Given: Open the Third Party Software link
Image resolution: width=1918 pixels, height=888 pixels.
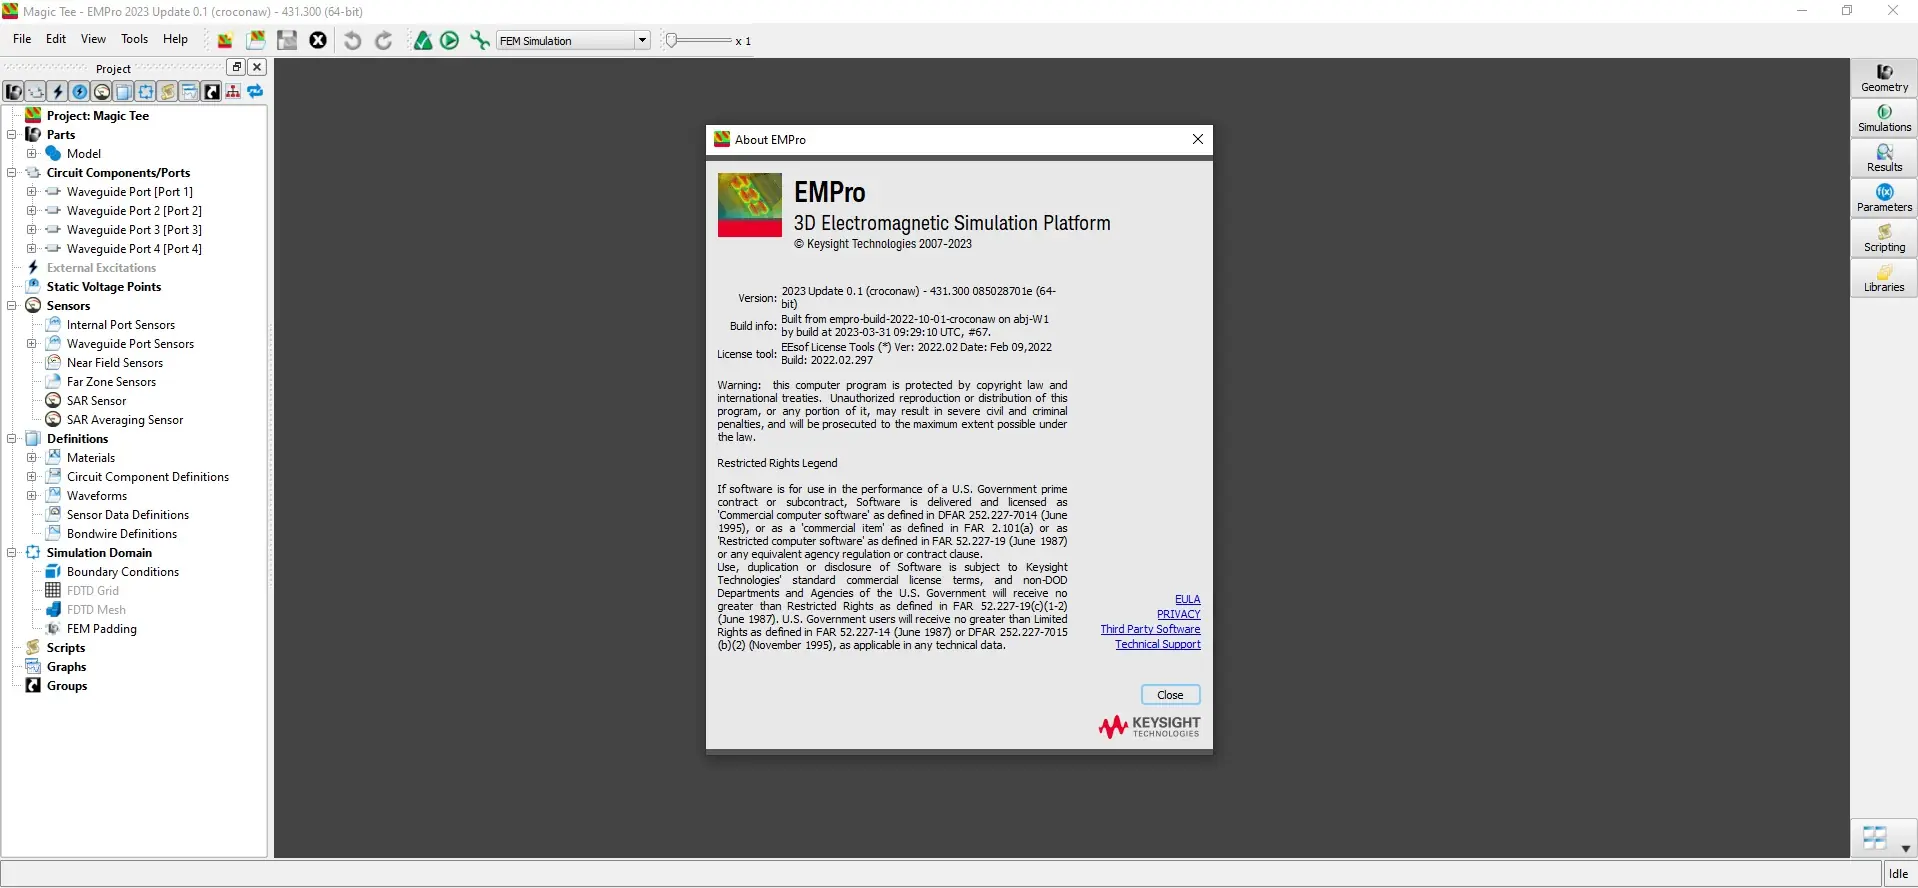Looking at the screenshot, I should tap(1151, 629).
